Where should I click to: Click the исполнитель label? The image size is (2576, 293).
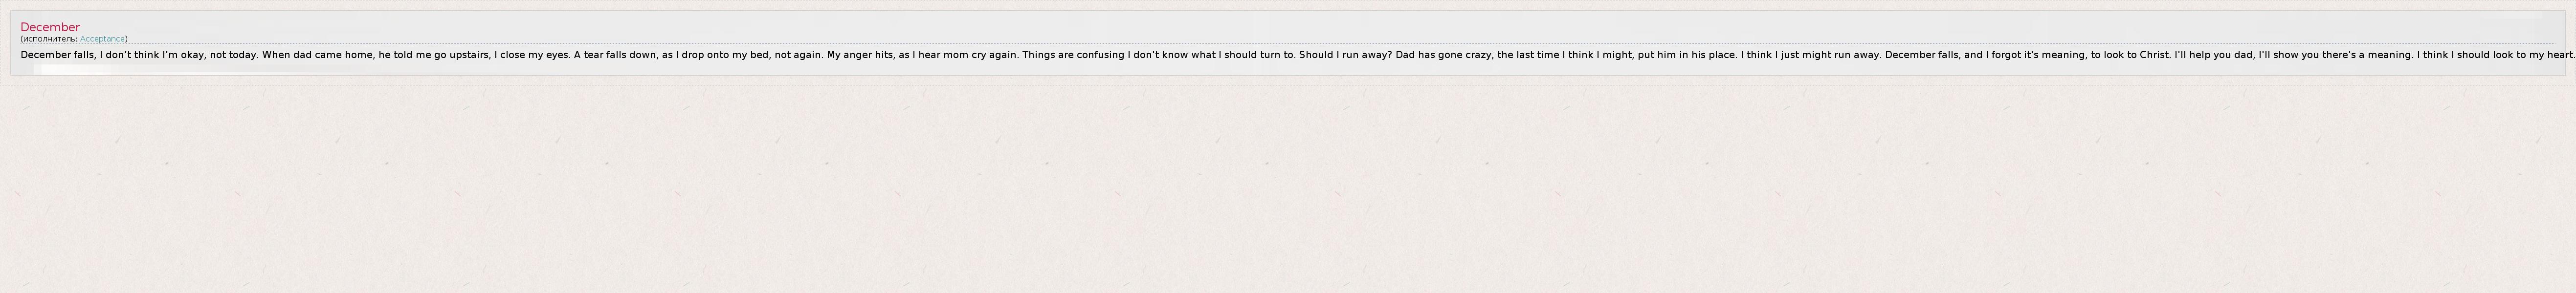(x=49, y=39)
